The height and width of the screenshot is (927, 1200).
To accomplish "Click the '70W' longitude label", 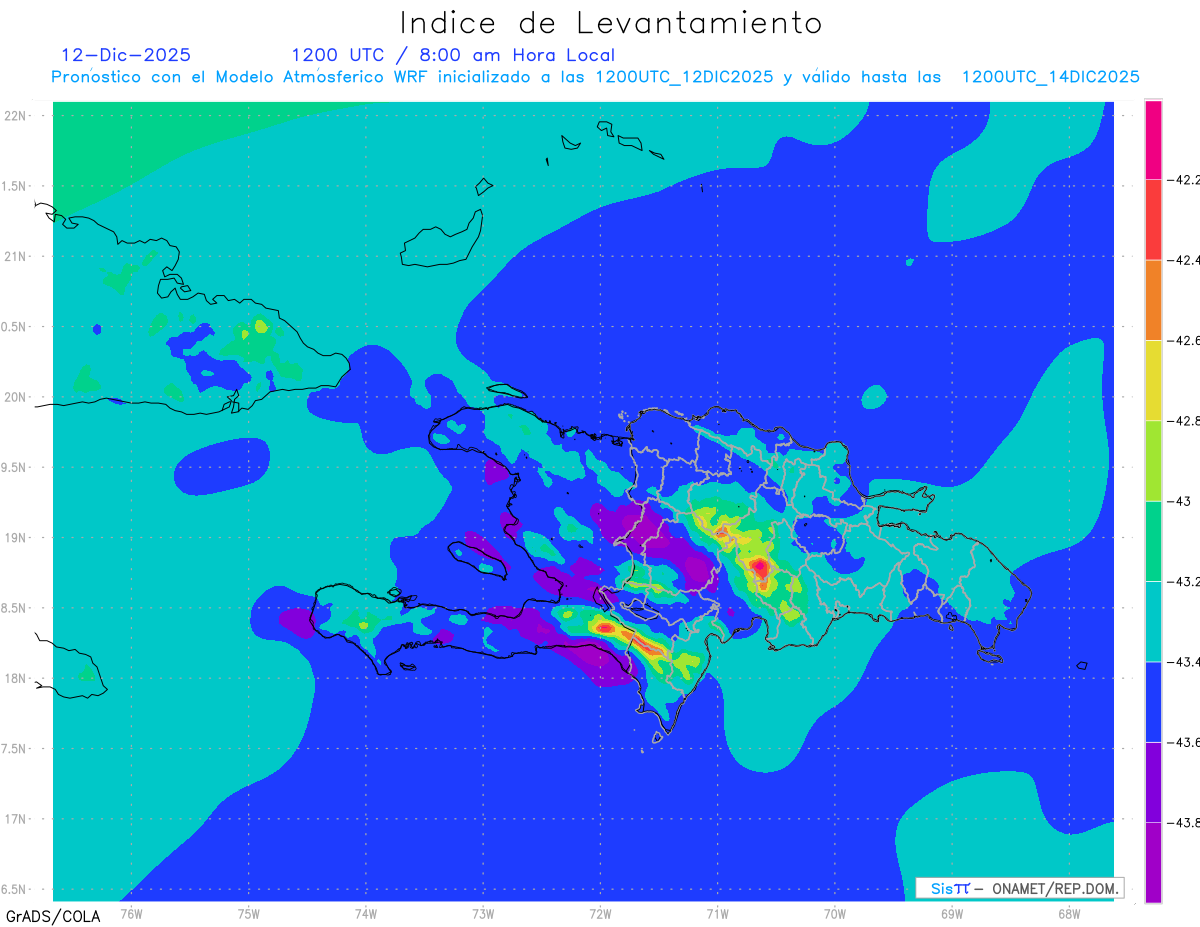I will point(834,912).
